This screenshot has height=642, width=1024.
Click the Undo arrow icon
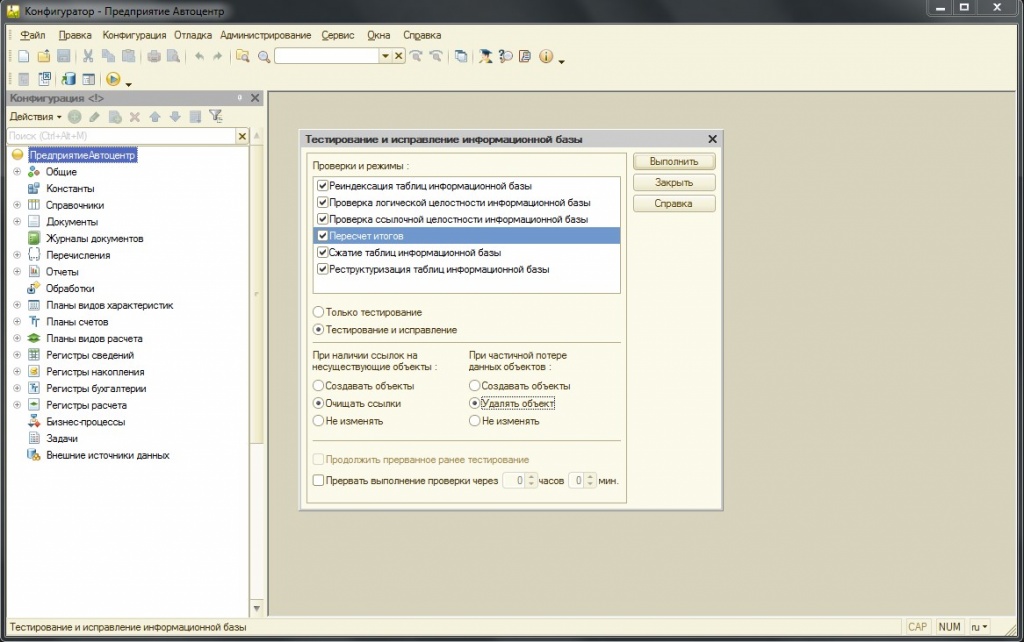199,57
